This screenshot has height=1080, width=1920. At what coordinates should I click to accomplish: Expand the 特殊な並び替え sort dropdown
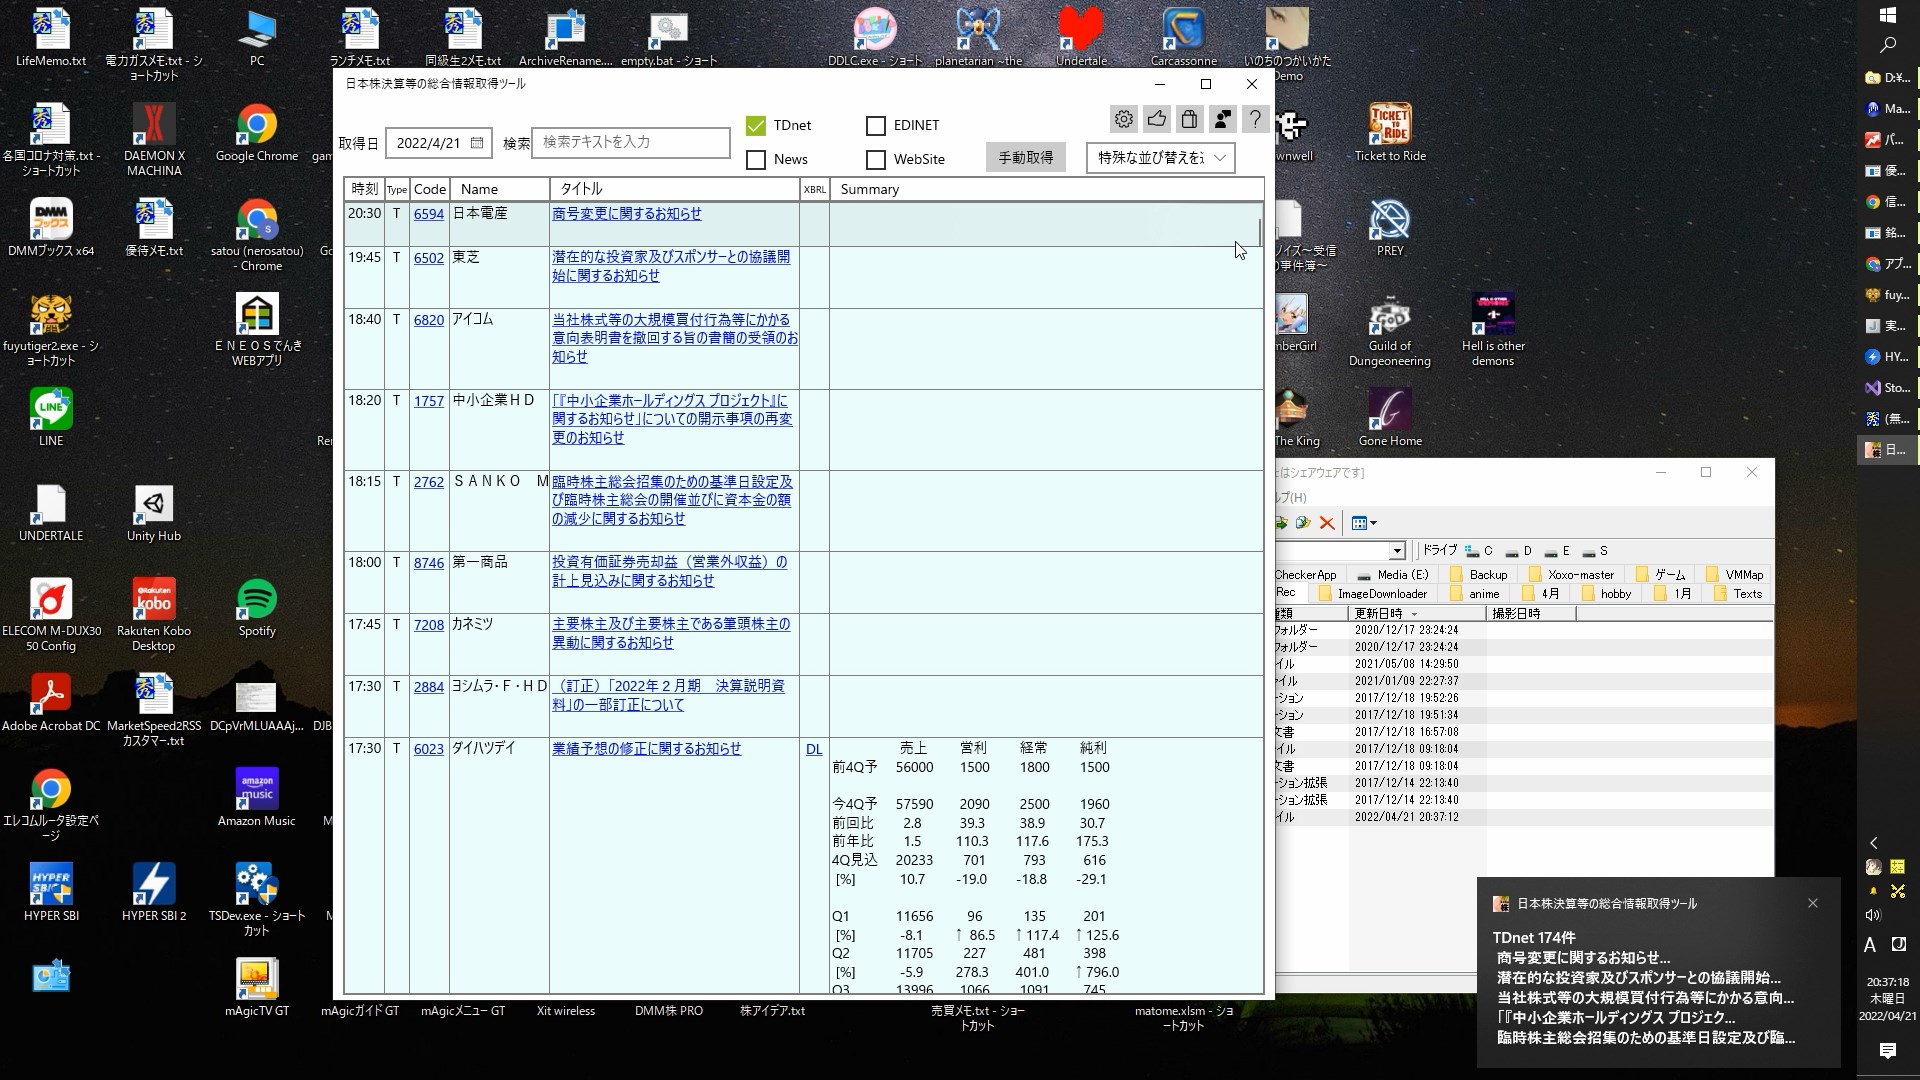click(x=1219, y=158)
